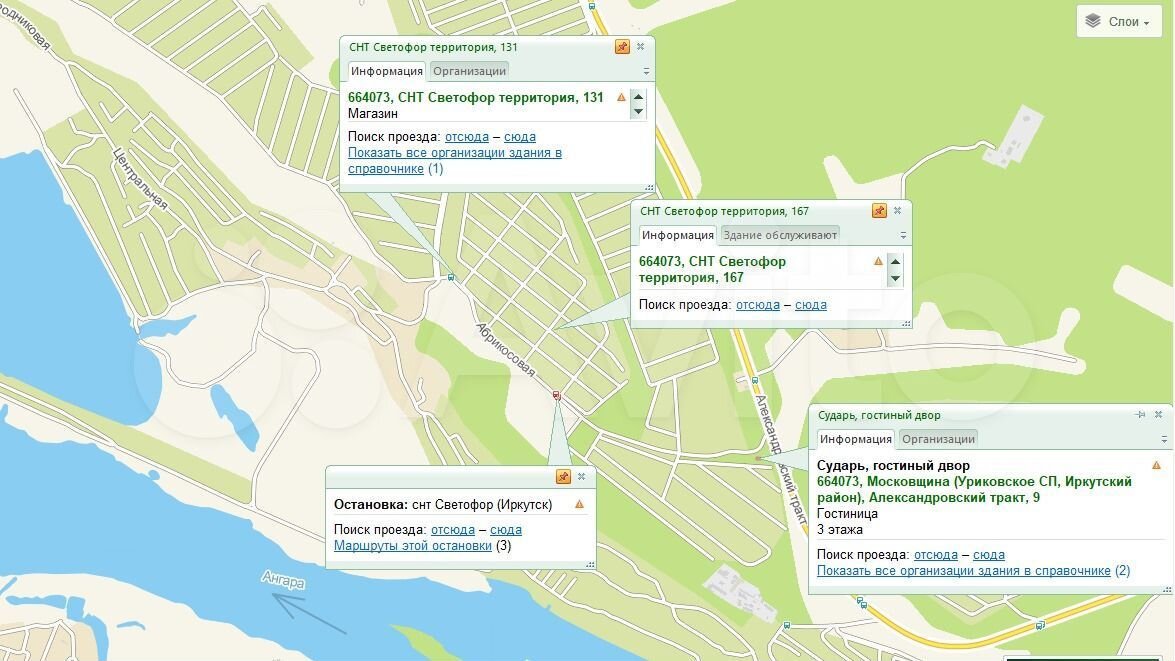Screen dimensions: 1175x661
Task: Expand tab overflow menu in territory 167 popup
Action: click(903, 237)
